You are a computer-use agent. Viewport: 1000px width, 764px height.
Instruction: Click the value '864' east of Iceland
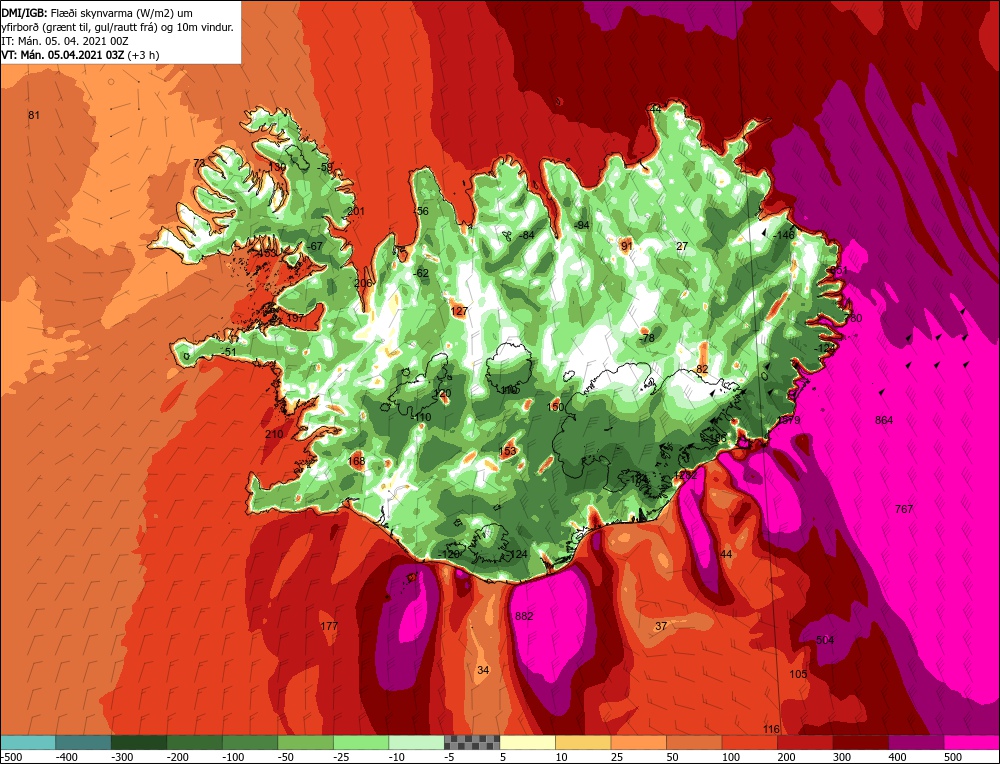pyautogui.click(x=884, y=420)
